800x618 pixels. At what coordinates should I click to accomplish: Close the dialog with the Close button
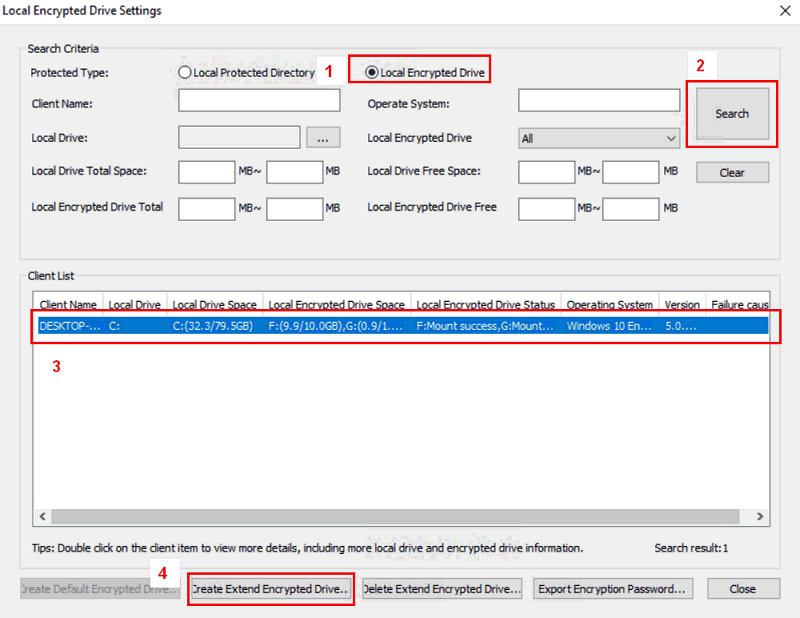742,589
